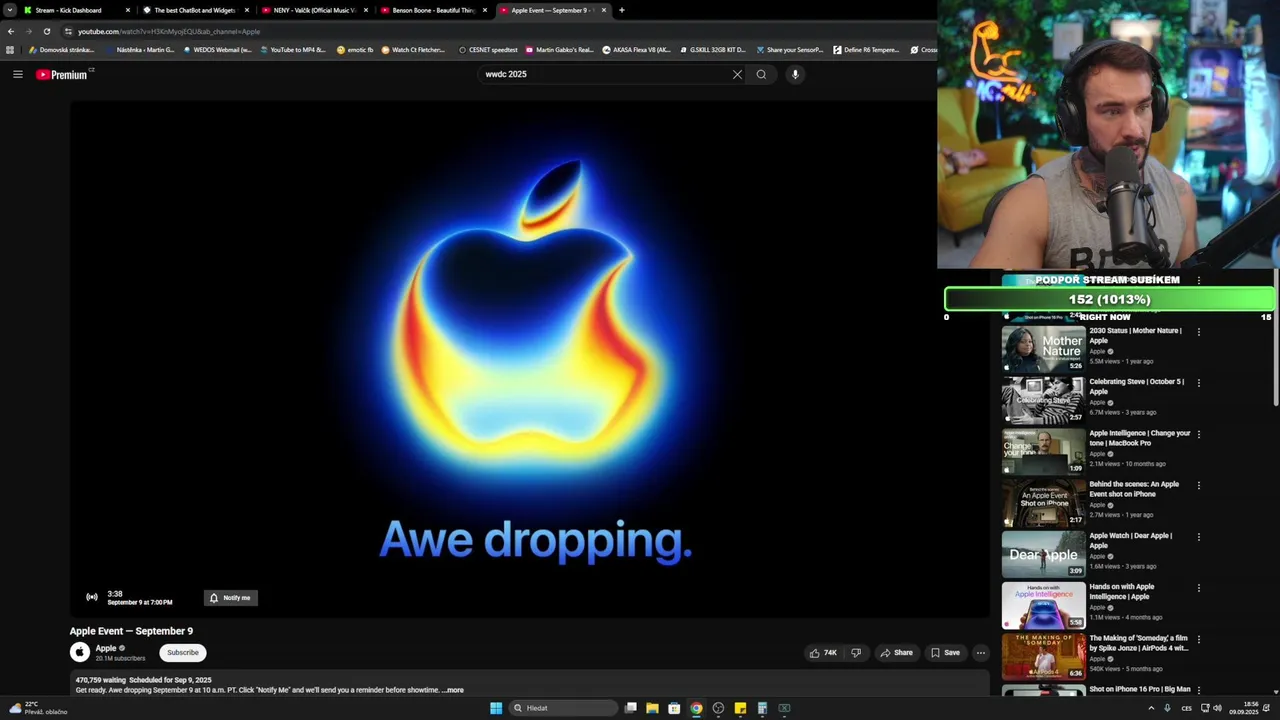Toggle microphone icon in system tray

tap(1166, 708)
